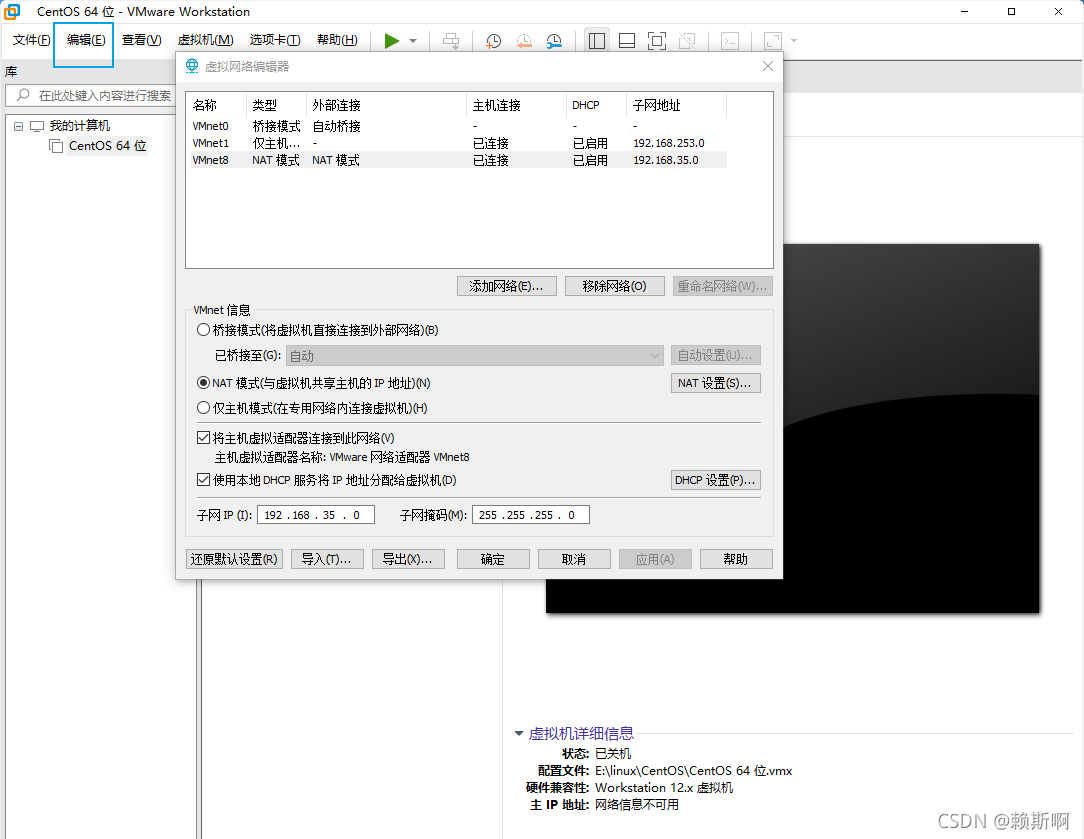
Task: Click the library search magnifier icon
Action: coord(24,95)
